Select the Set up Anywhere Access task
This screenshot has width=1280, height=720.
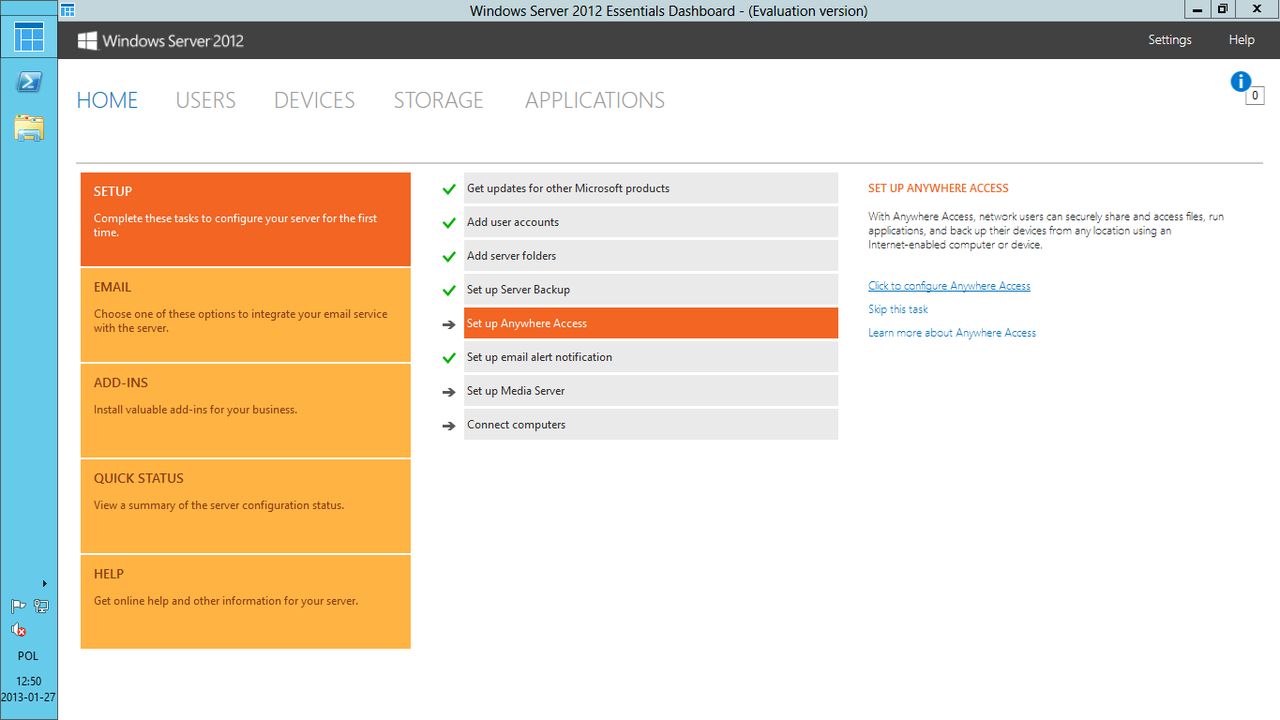(x=651, y=323)
